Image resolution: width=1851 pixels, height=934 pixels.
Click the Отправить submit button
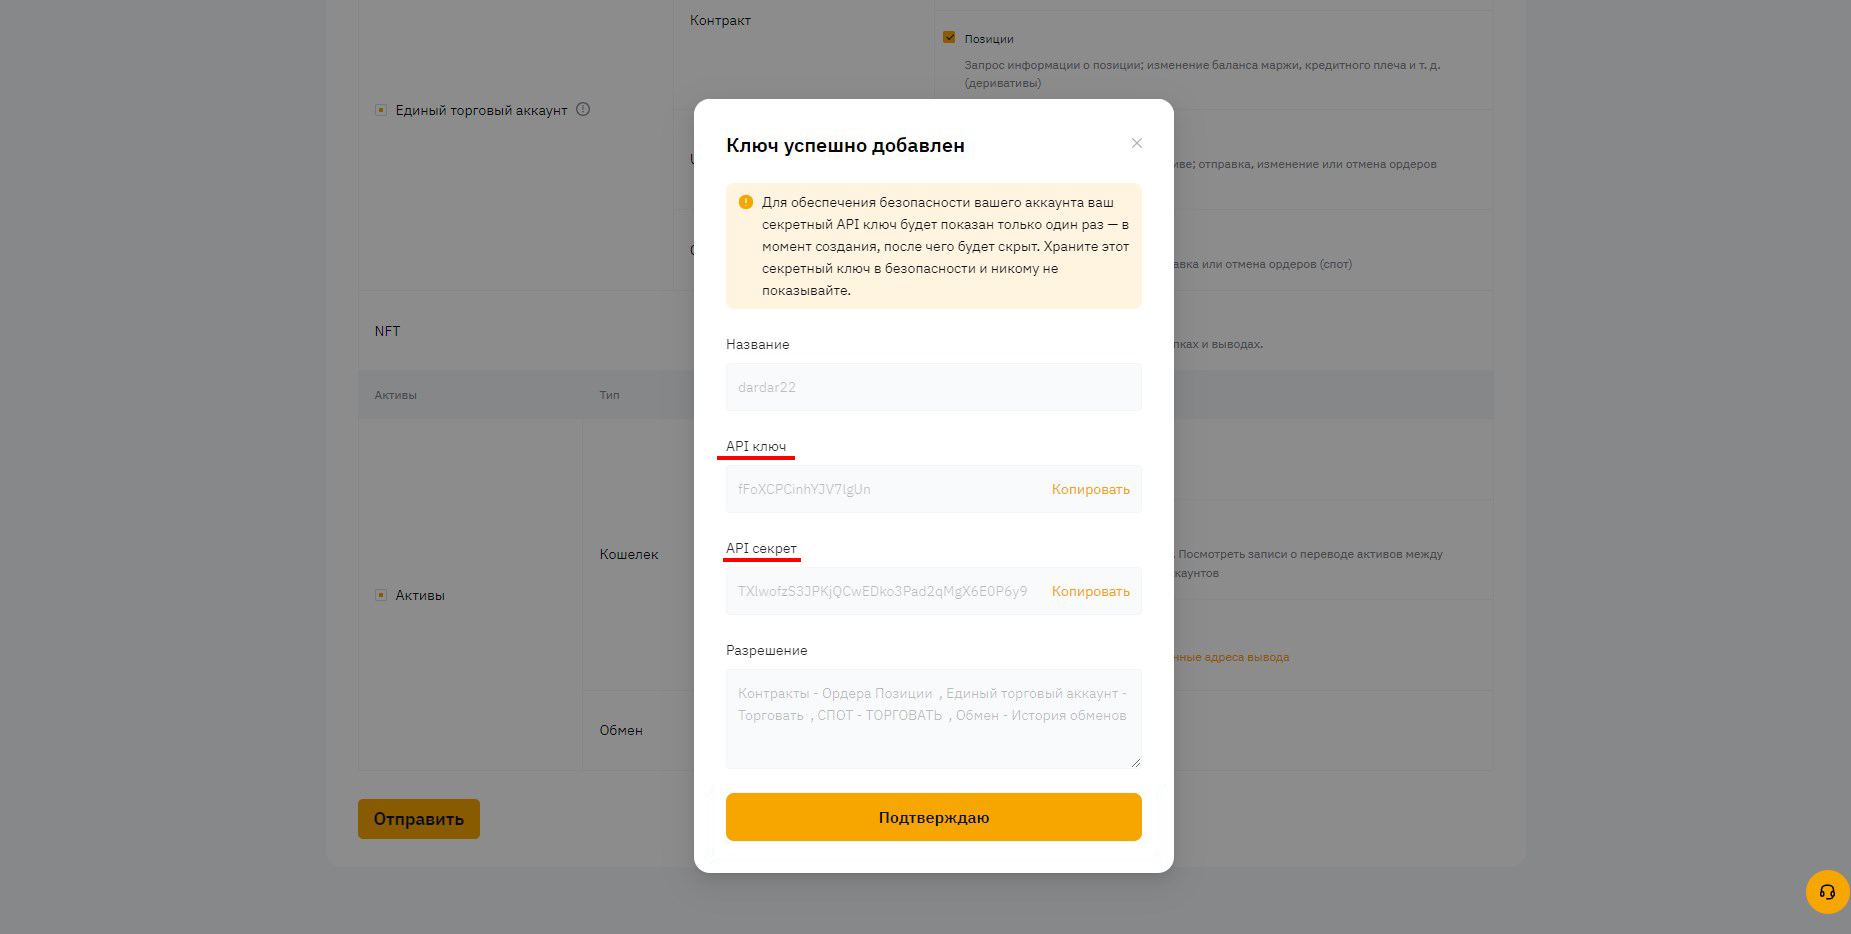[x=419, y=819]
